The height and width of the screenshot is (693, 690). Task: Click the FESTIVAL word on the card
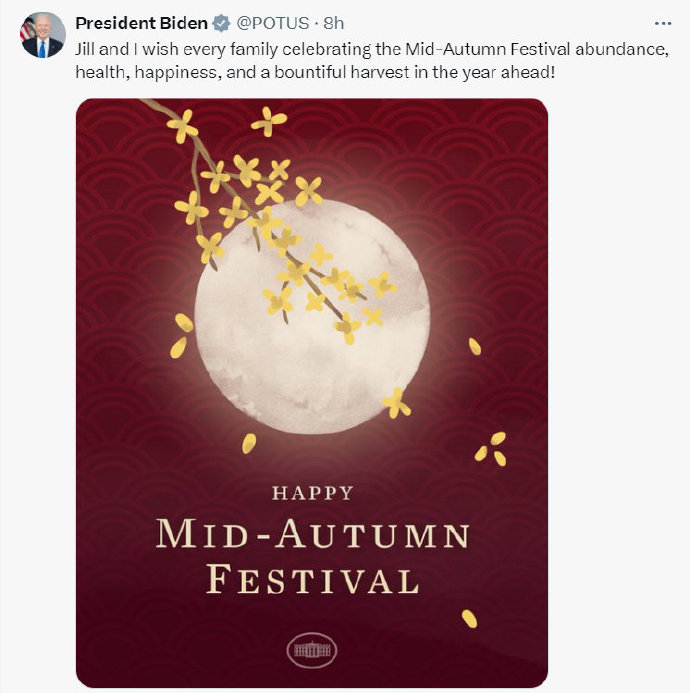(313, 579)
